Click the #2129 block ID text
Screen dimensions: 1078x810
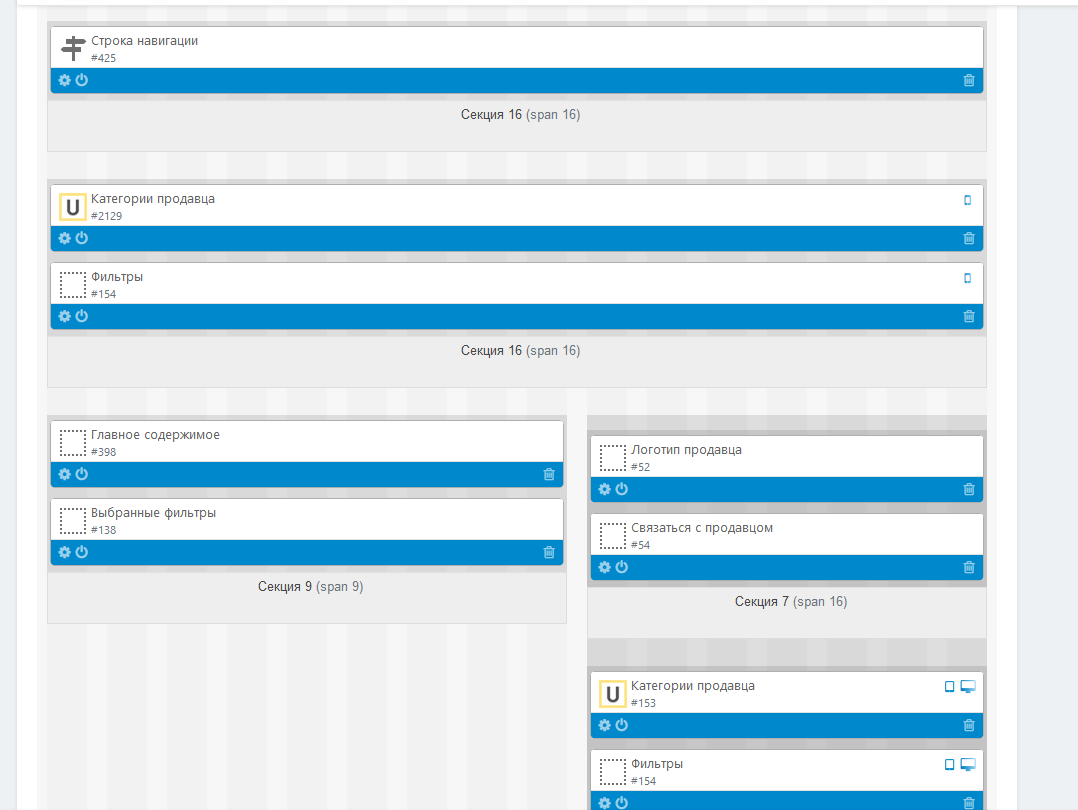coord(107,216)
